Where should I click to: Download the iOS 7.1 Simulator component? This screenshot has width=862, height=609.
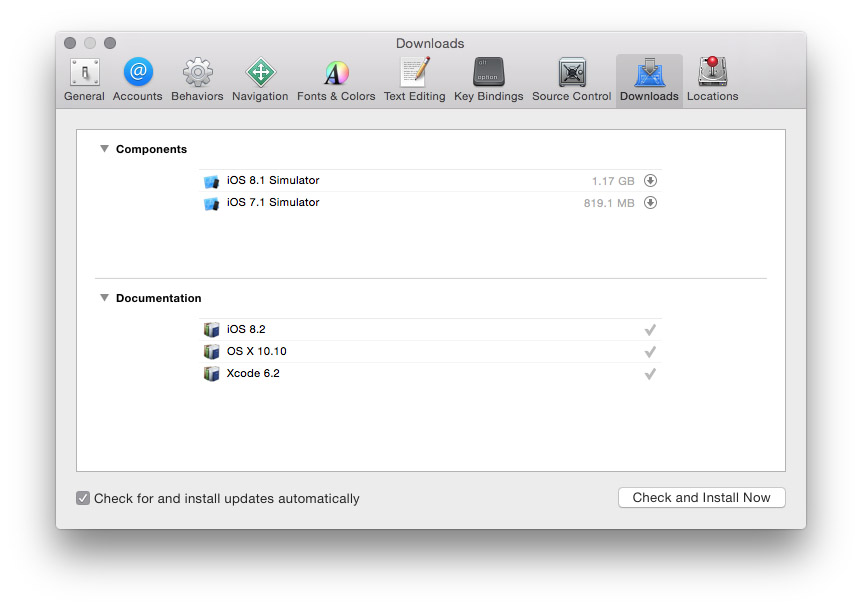click(x=650, y=202)
